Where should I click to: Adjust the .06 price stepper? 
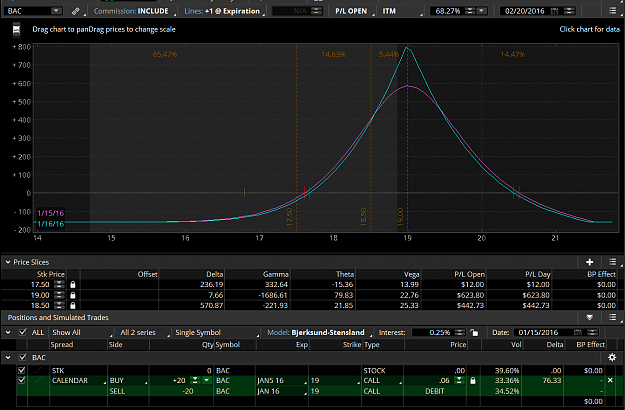point(459,381)
